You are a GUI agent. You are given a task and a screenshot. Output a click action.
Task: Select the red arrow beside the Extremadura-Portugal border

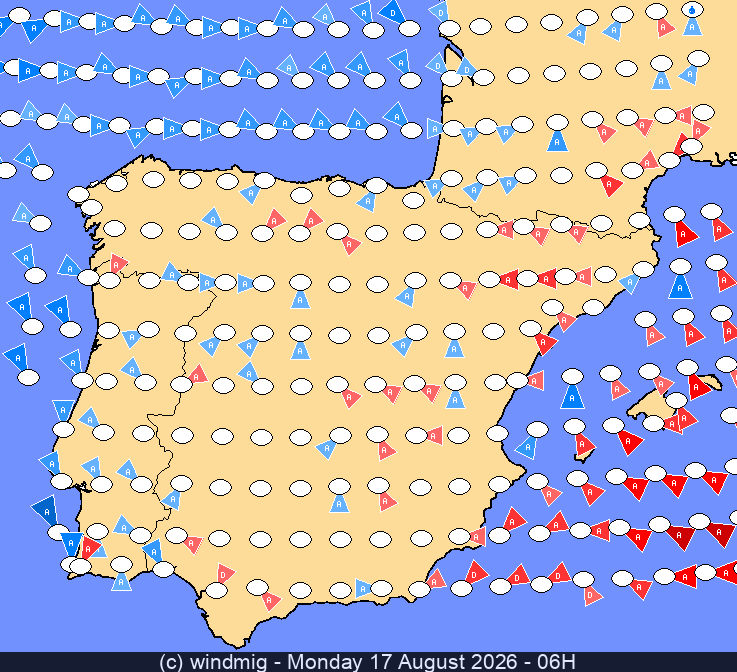(x=198, y=374)
